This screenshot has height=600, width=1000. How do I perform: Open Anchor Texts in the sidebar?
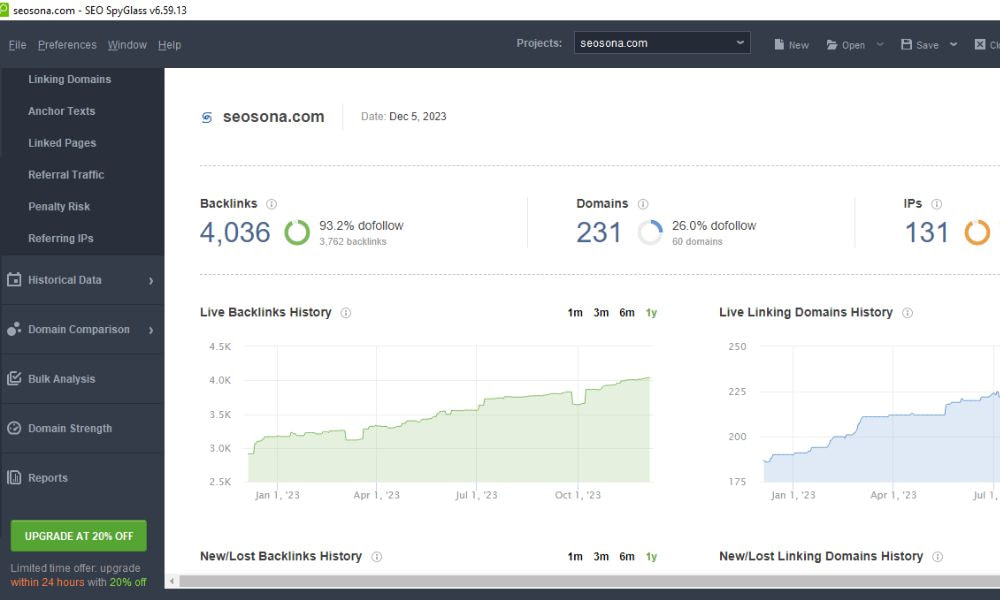pyautogui.click(x=61, y=111)
